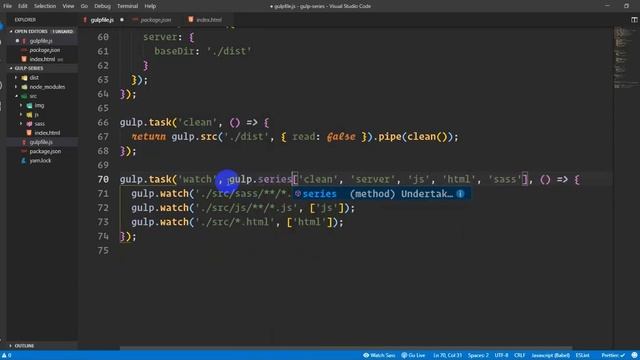Click the horizontal editor scrollbar
Screen dimensions: 640x360
pyautogui.click(x=346, y=348)
